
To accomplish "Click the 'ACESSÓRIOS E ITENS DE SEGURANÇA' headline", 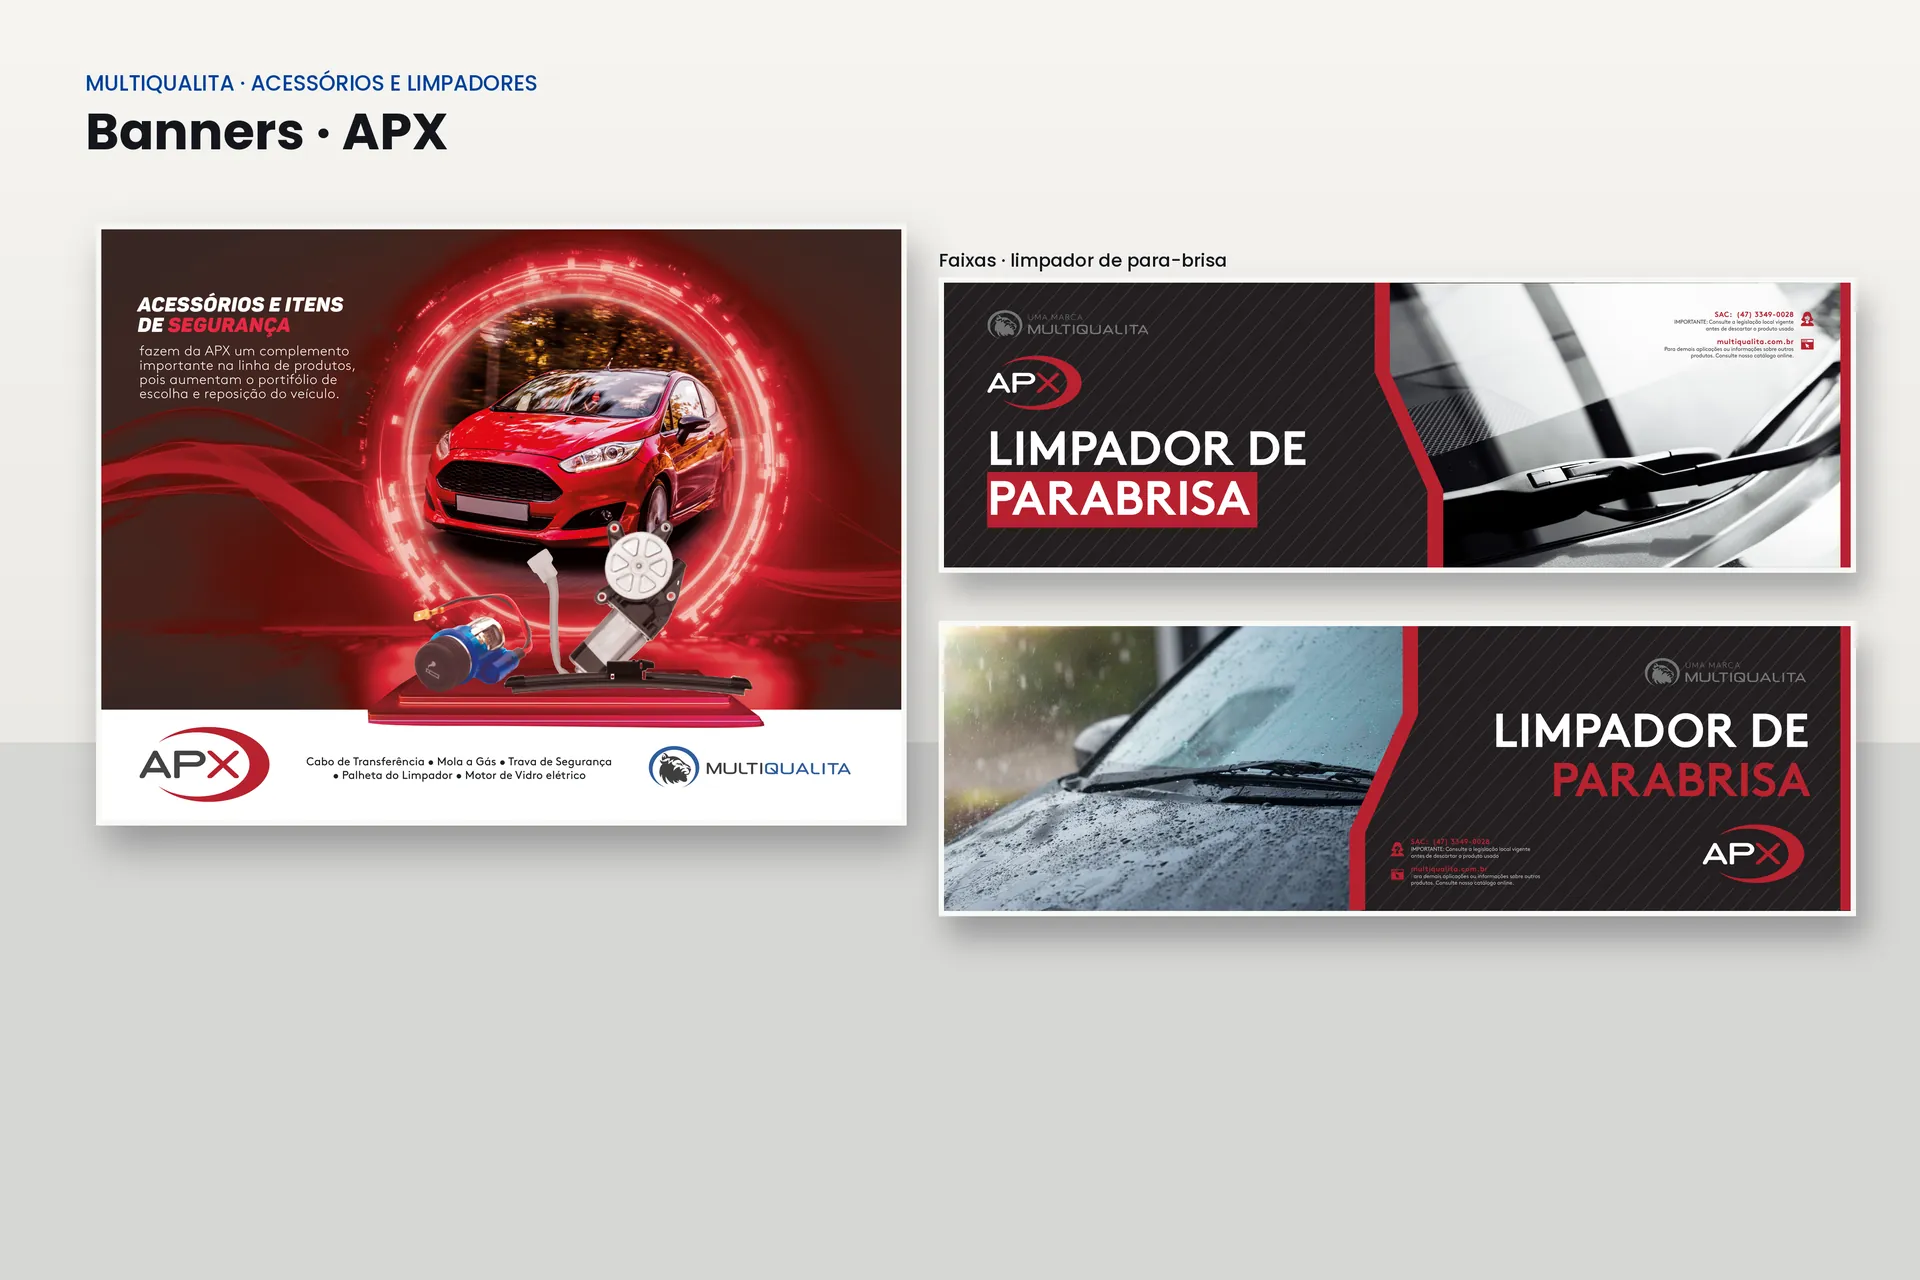I will tap(240, 314).
